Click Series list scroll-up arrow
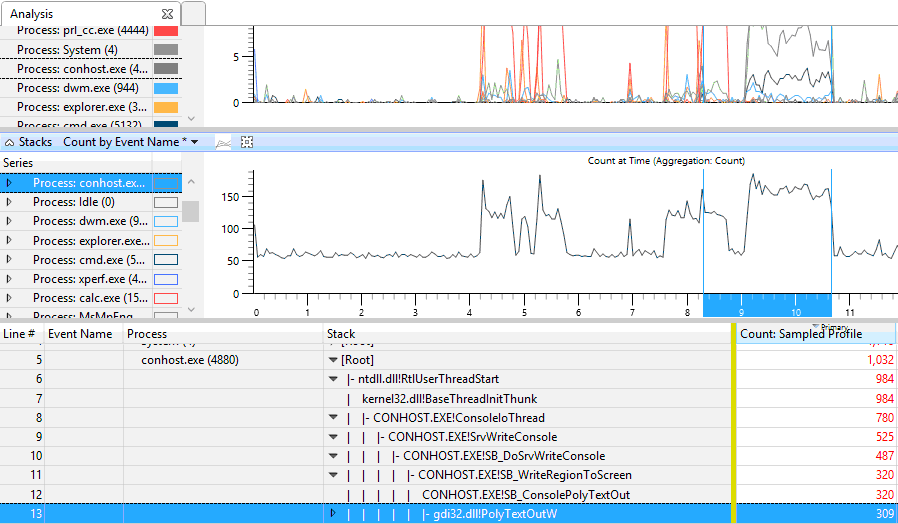Image resolution: width=898 pixels, height=524 pixels. [191, 182]
